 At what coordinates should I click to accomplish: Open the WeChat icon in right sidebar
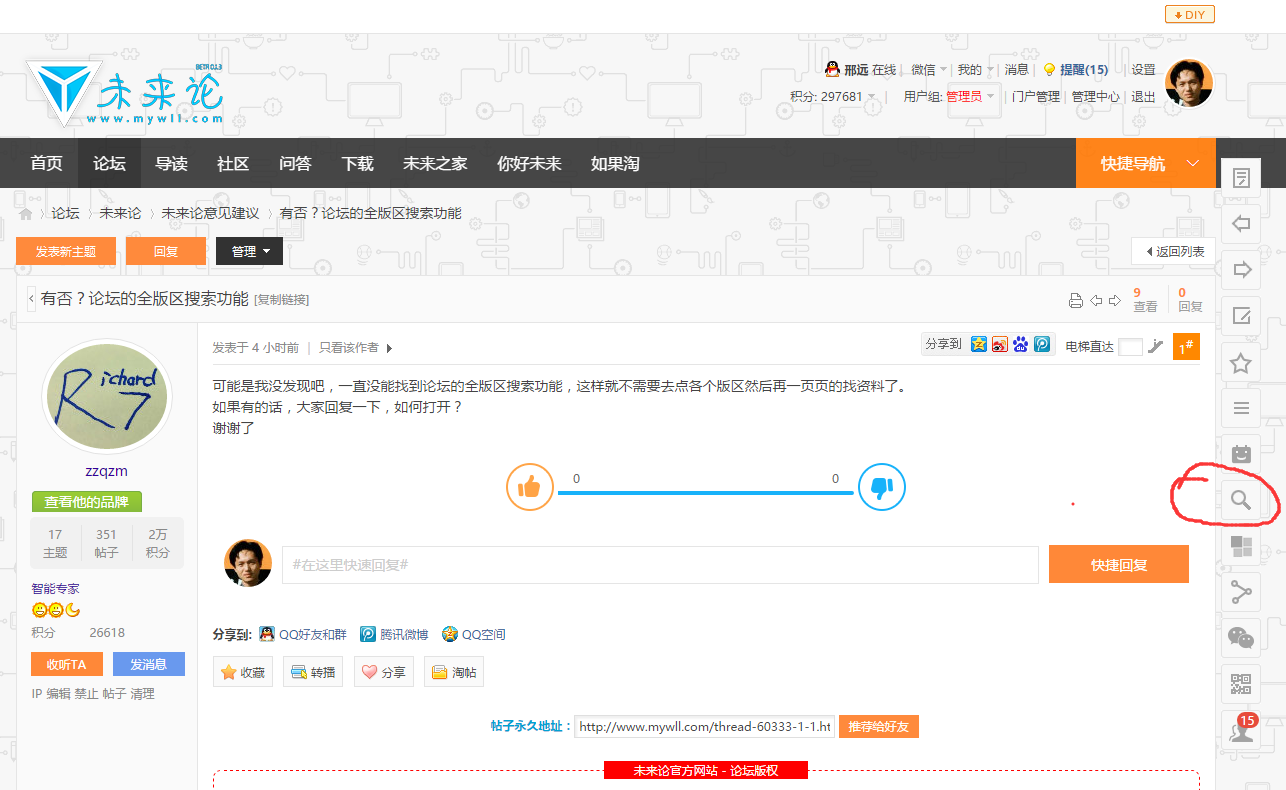[1240, 637]
